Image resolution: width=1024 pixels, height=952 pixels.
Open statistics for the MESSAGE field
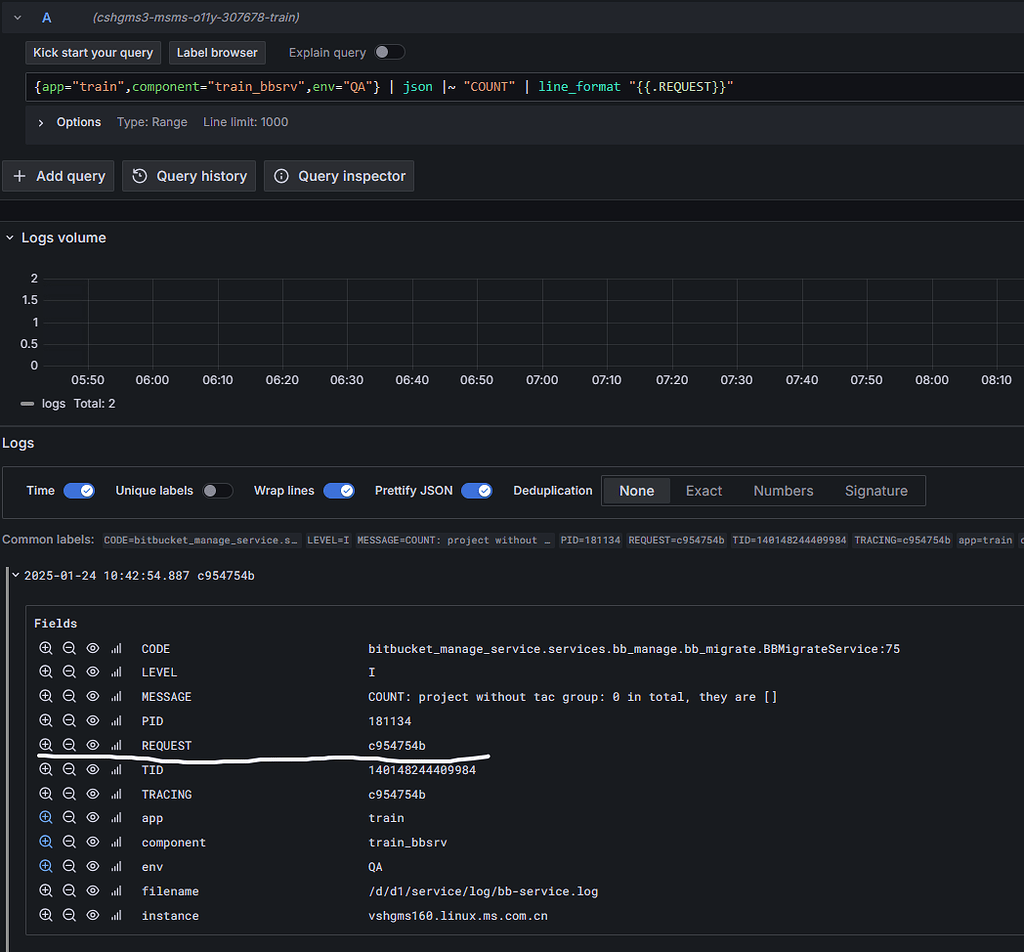(115, 696)
